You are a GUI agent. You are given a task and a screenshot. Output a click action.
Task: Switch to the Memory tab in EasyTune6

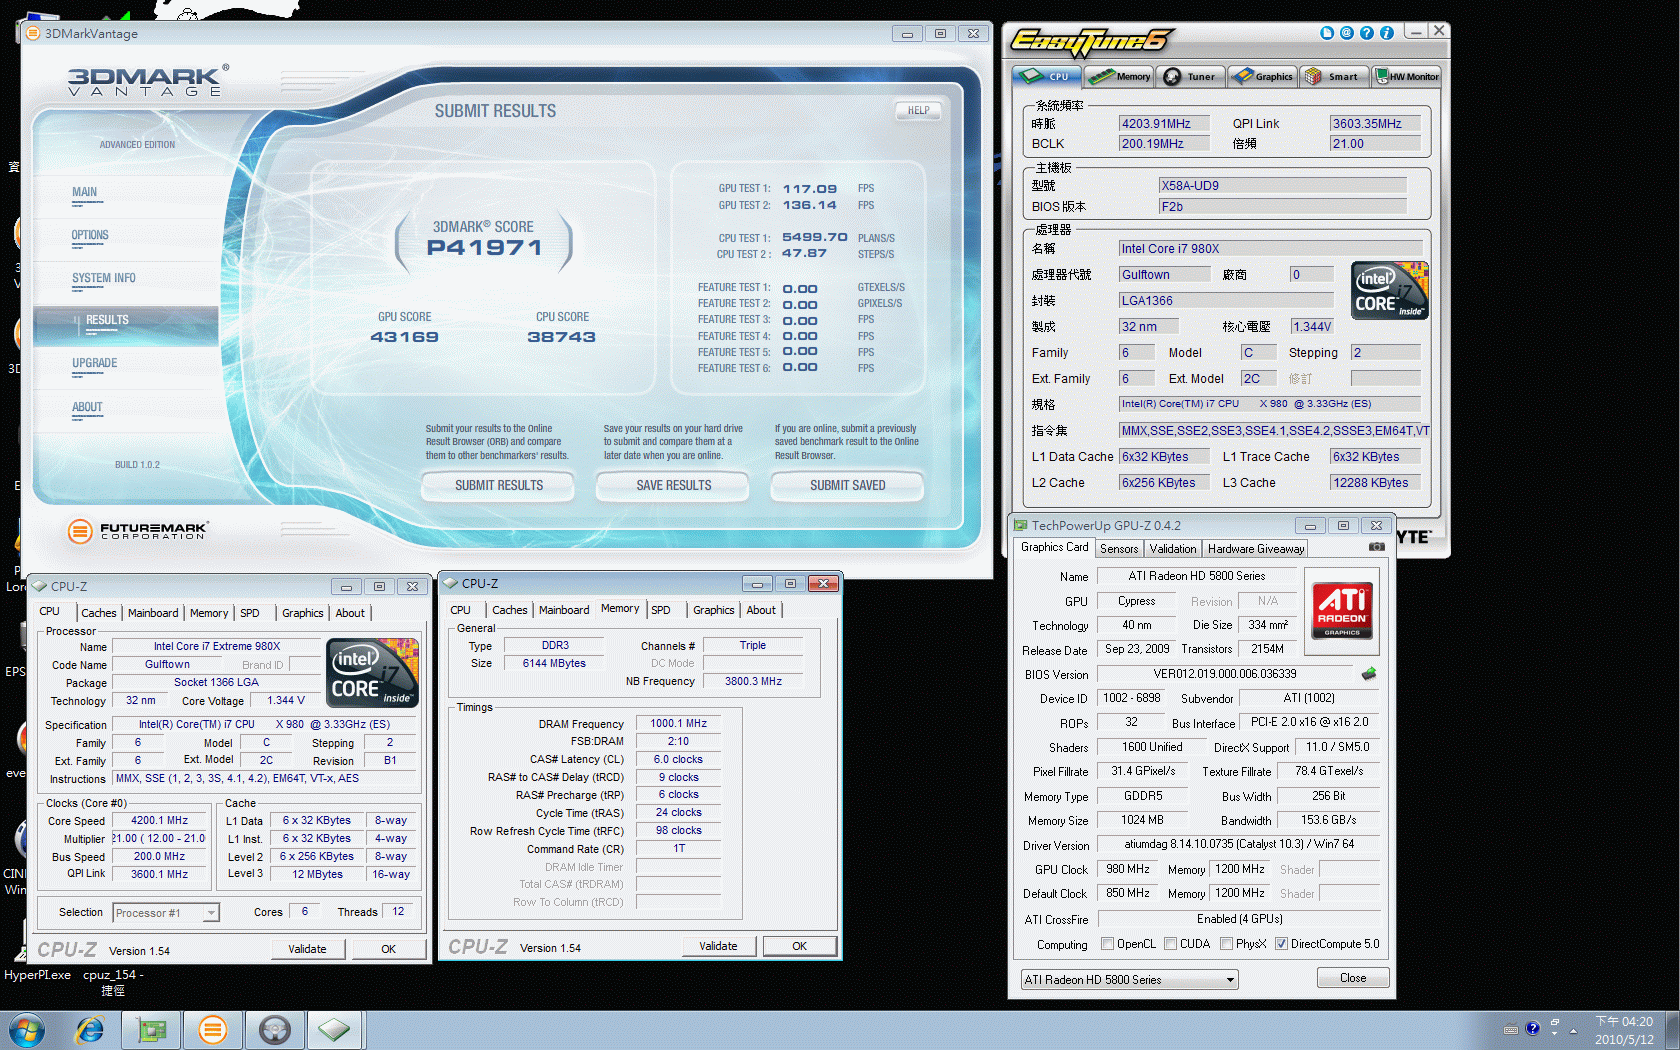click(1120, 76)
